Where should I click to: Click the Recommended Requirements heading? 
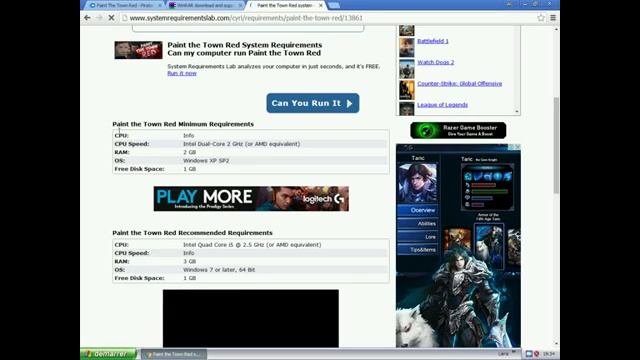pos(192,233)
